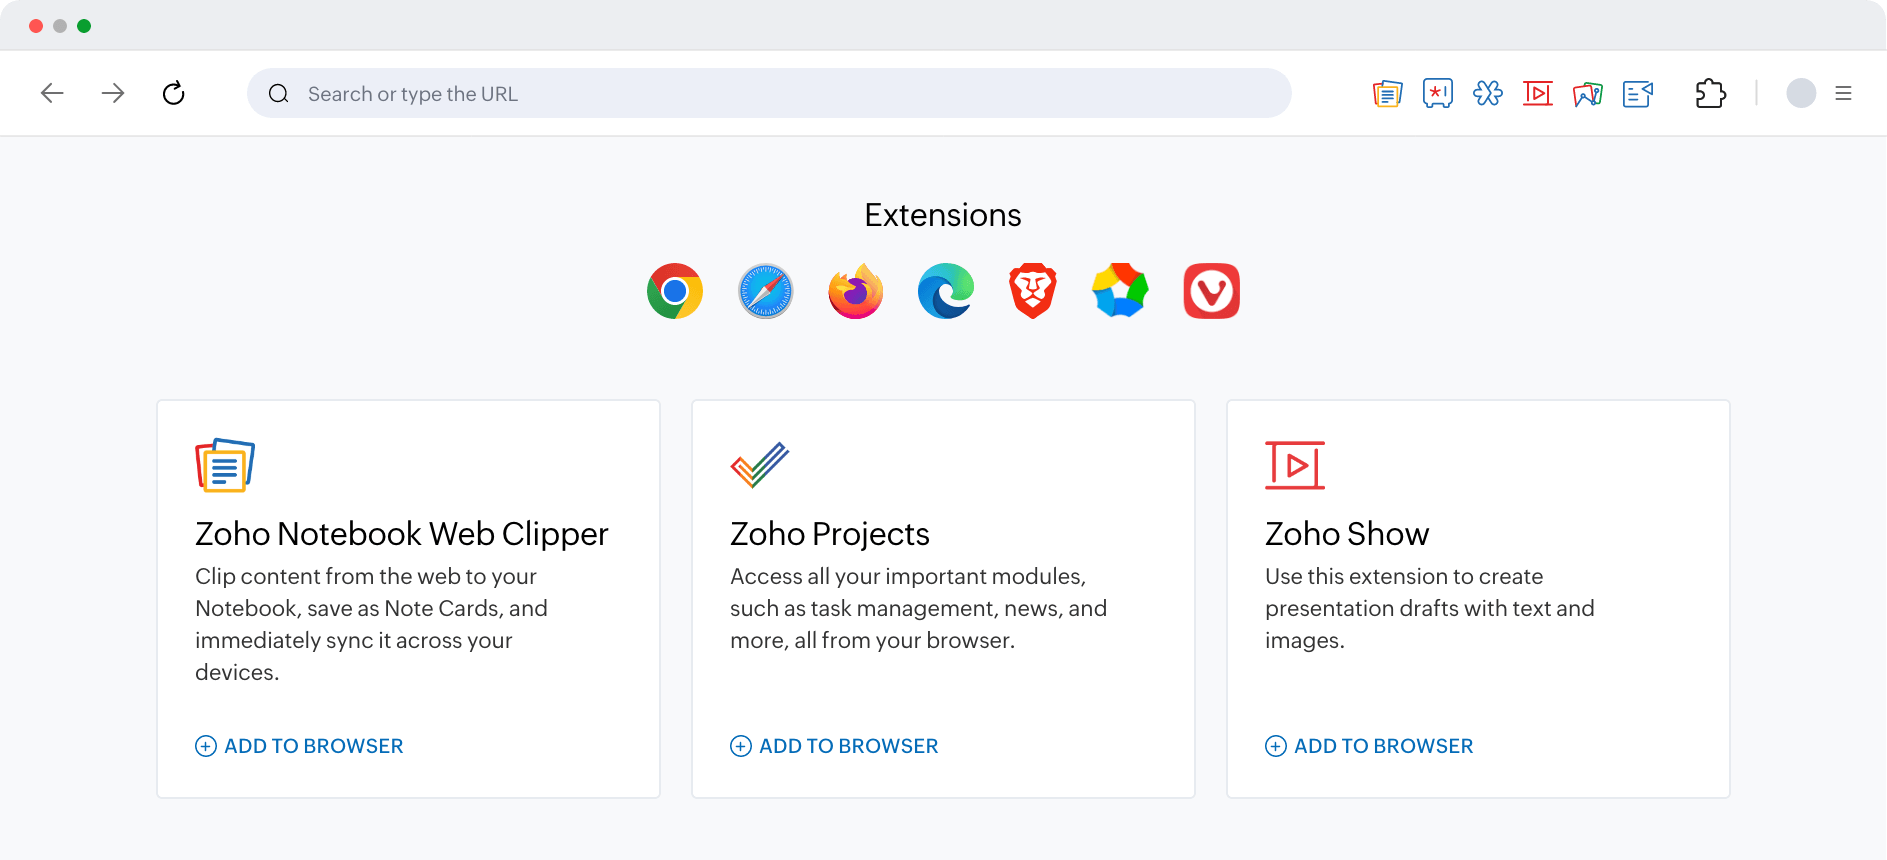This screenshot has height=860, width=1887.
Task: Add Zoho Notebook Web Clipper to browser
Action: [298, 745]
